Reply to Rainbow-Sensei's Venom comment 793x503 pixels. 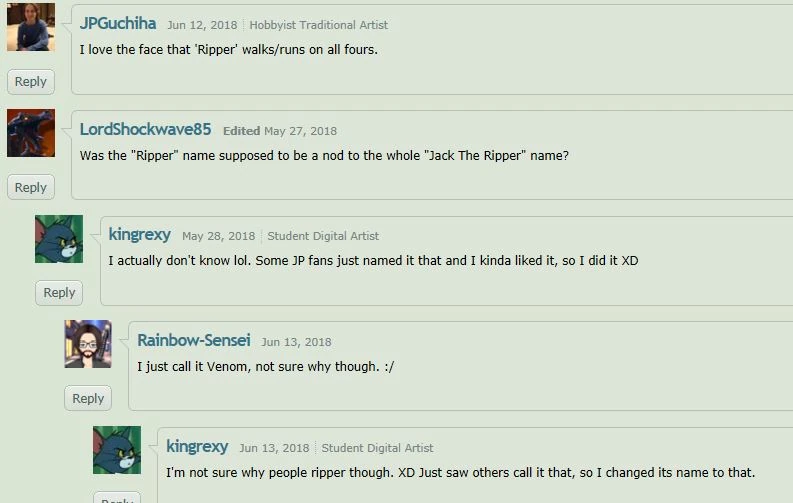click(88, 398)
